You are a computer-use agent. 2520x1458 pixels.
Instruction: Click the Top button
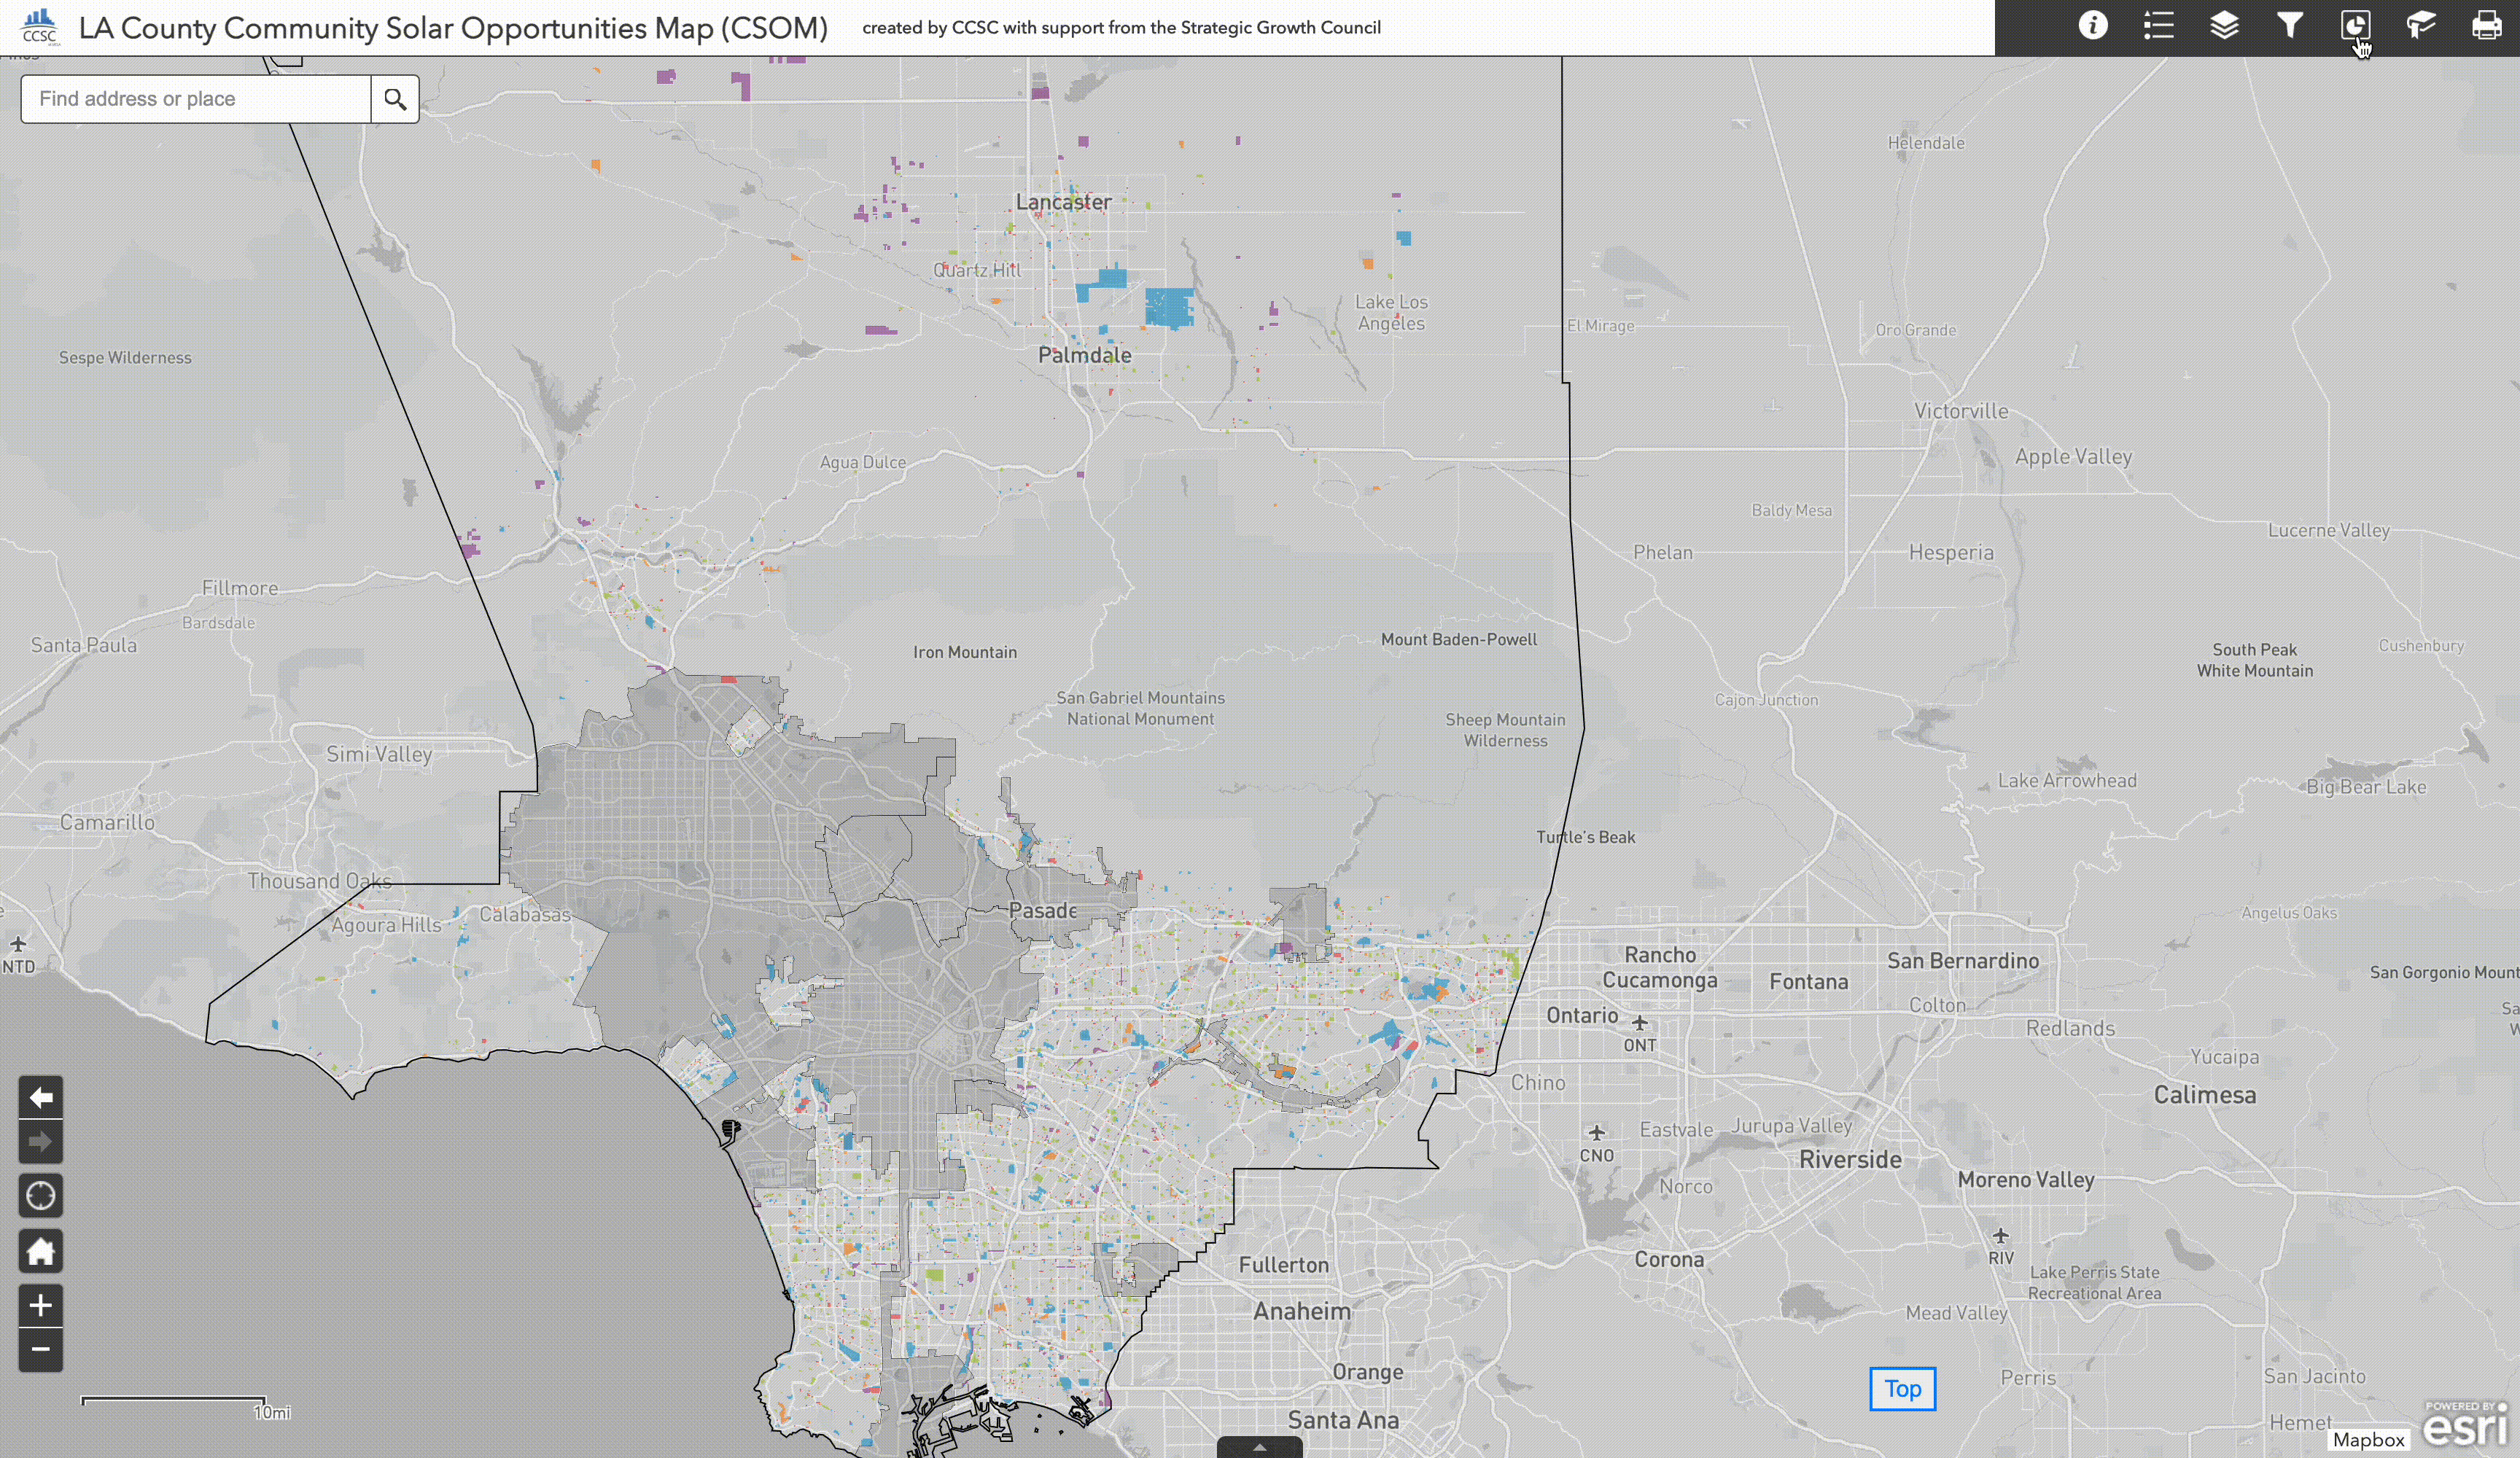1902,1389
